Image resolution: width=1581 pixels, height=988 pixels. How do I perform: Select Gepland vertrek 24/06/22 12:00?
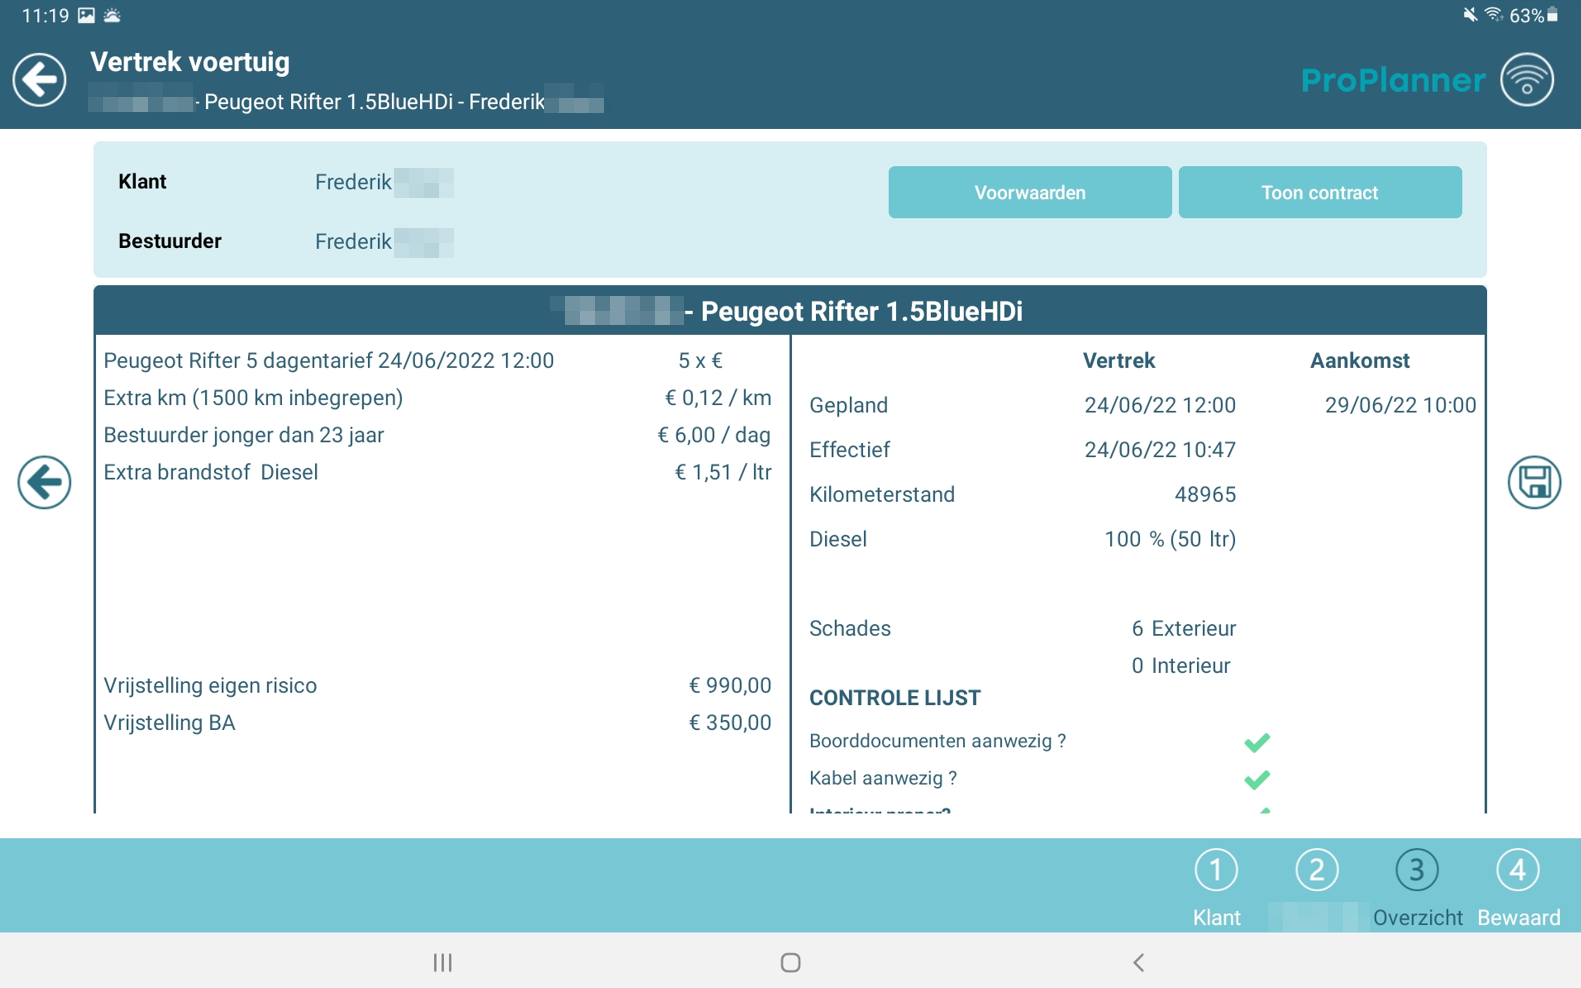[x=1160, y=405]
